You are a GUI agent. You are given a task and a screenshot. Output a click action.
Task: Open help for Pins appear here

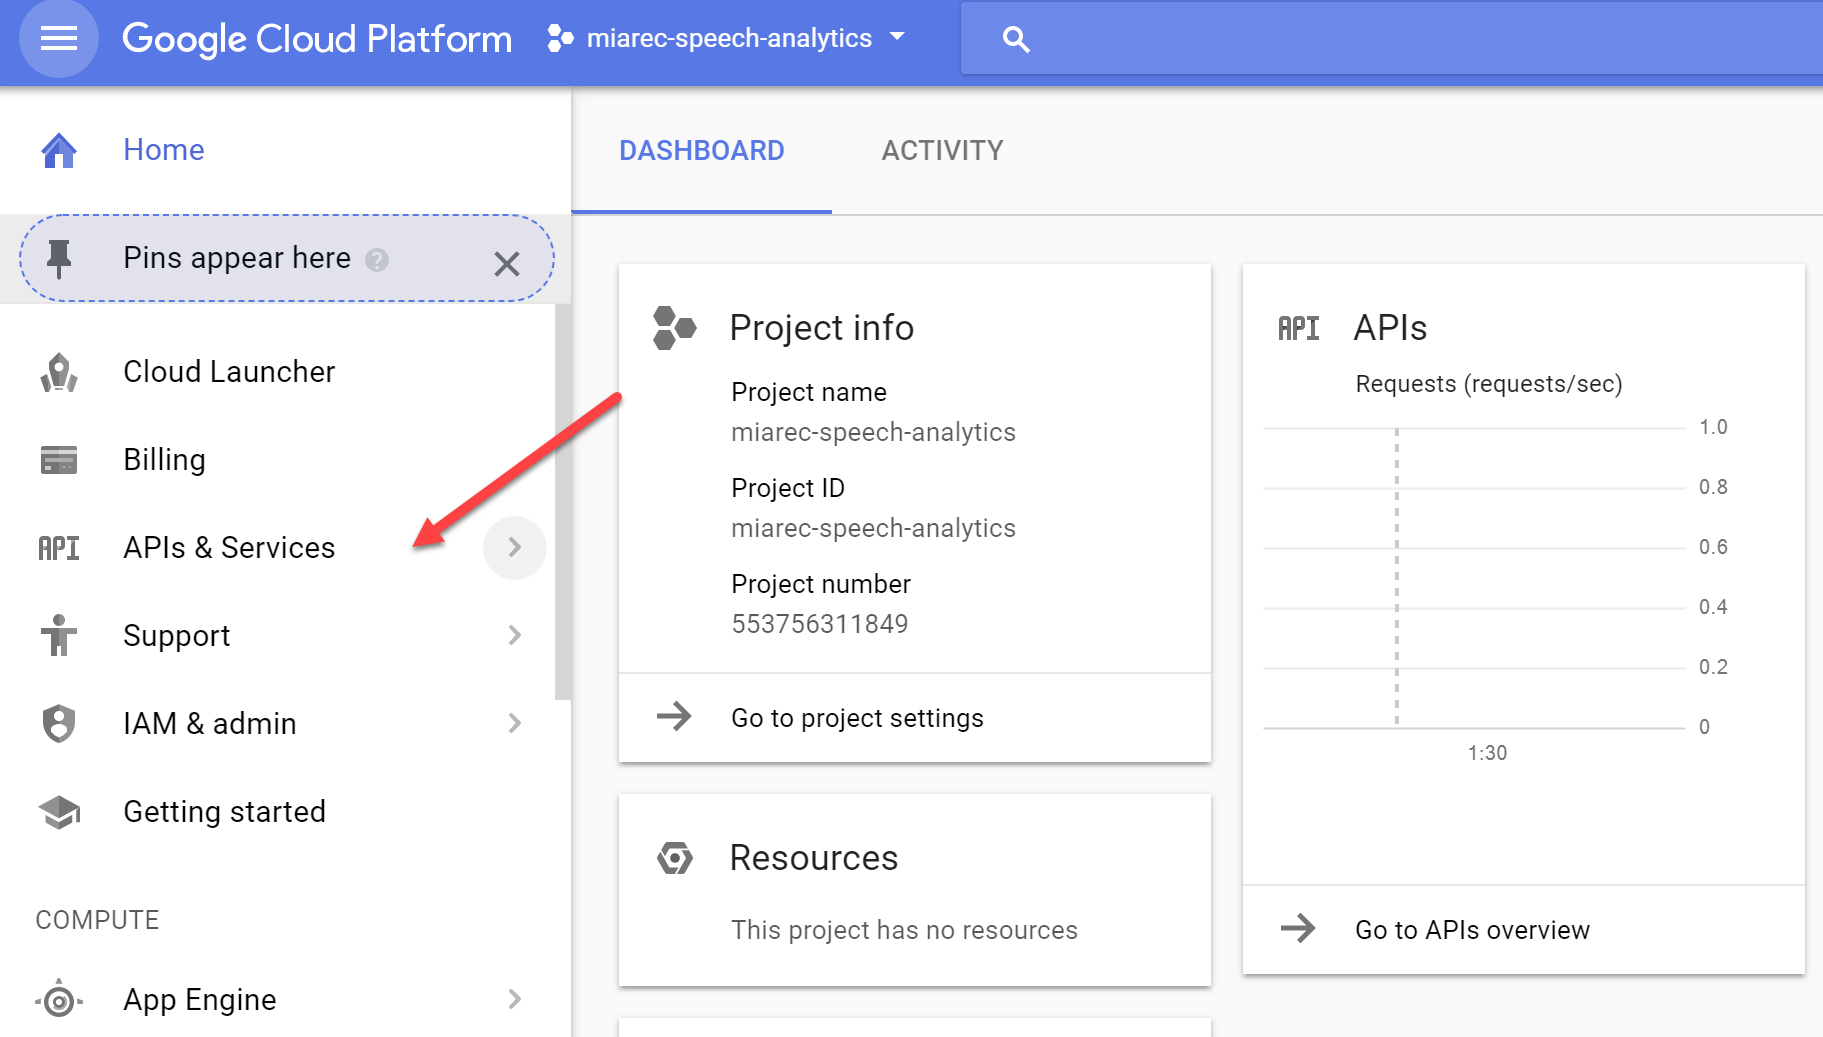(x=377, y=260)
